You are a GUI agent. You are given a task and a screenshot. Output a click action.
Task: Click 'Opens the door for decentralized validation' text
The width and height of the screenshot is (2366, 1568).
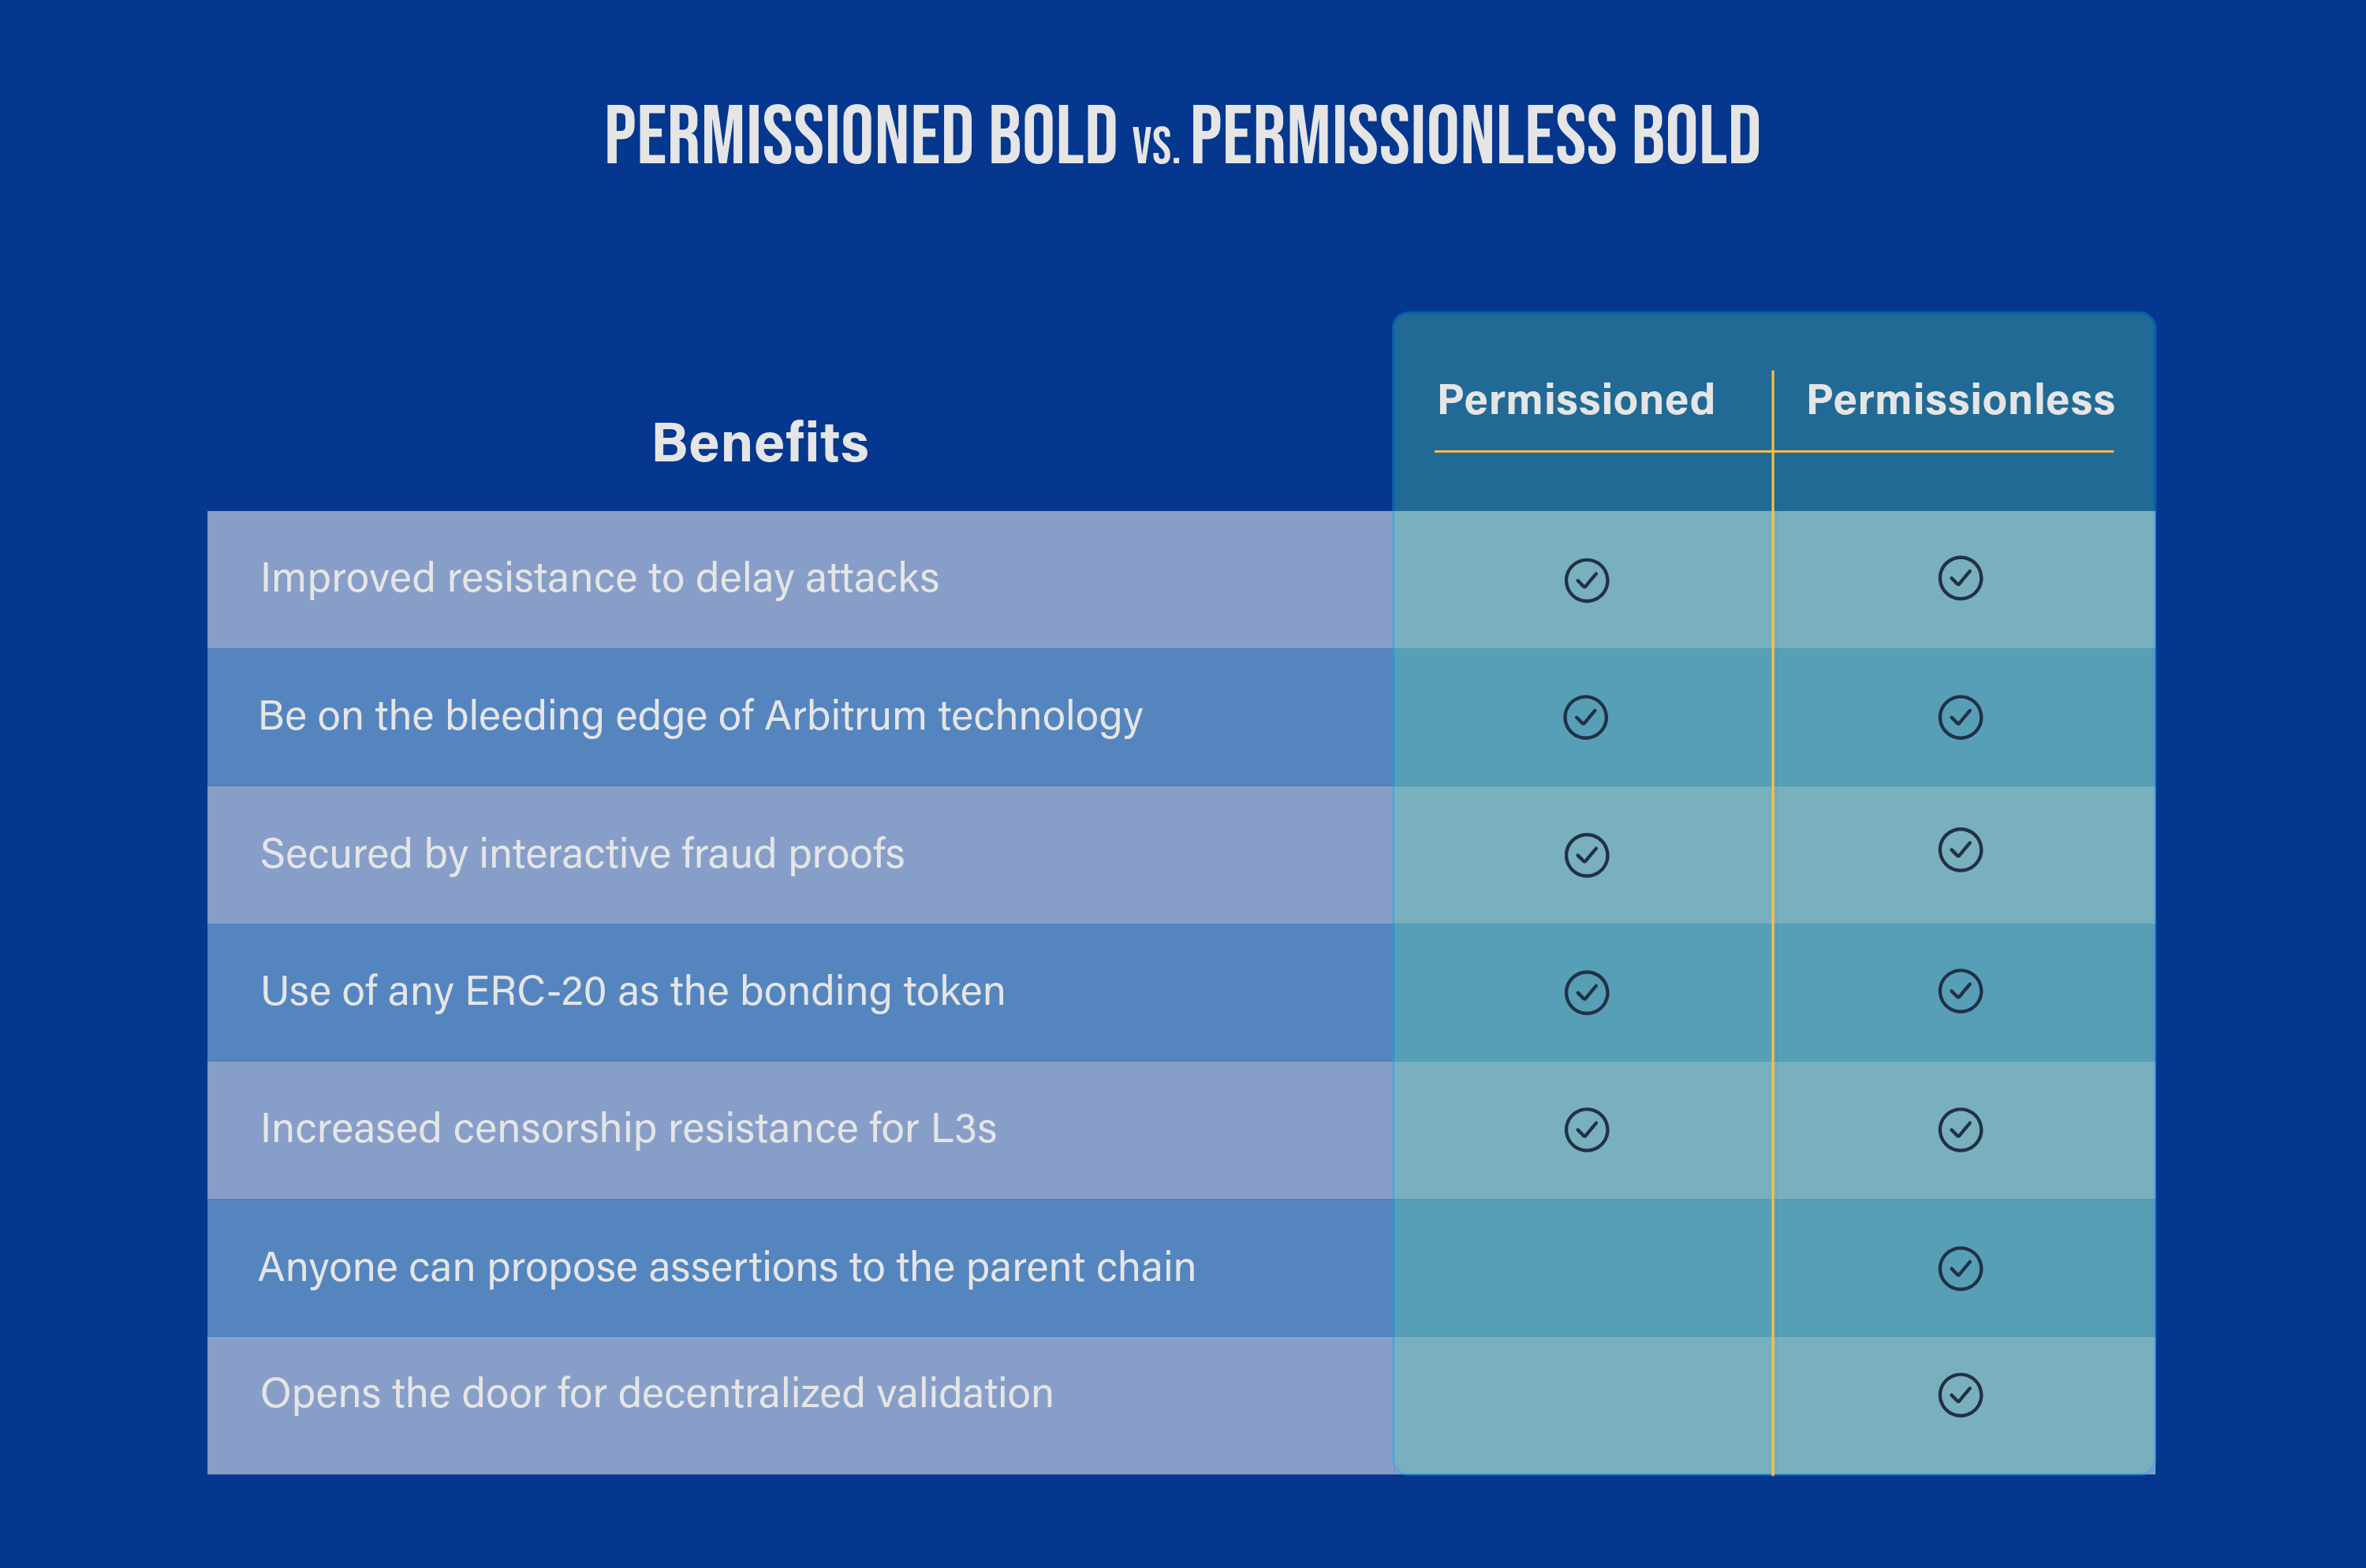pos(656,1393)
